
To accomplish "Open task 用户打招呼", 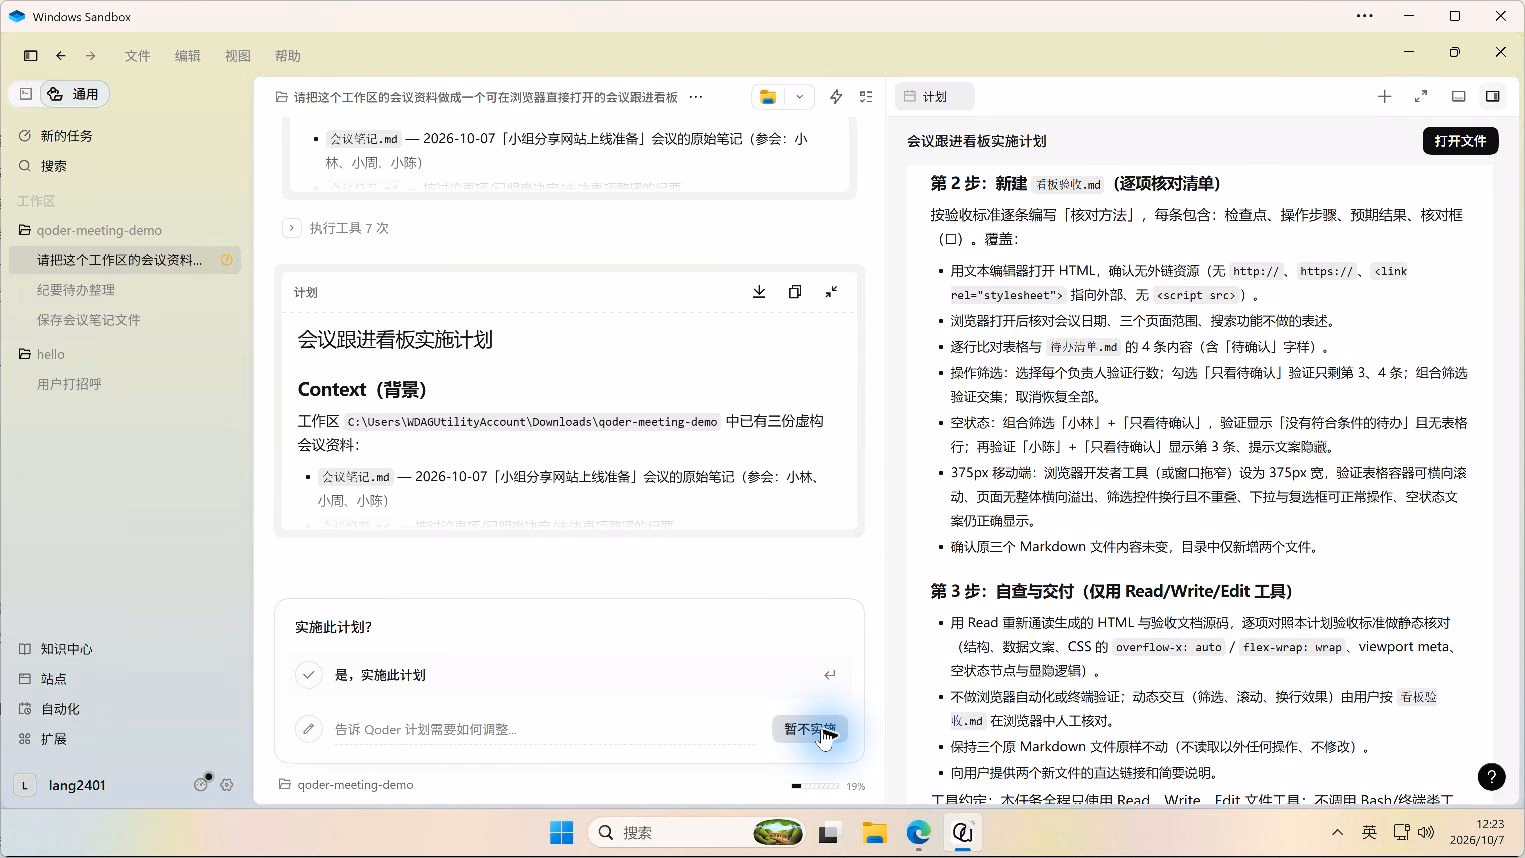I will 69,384.
